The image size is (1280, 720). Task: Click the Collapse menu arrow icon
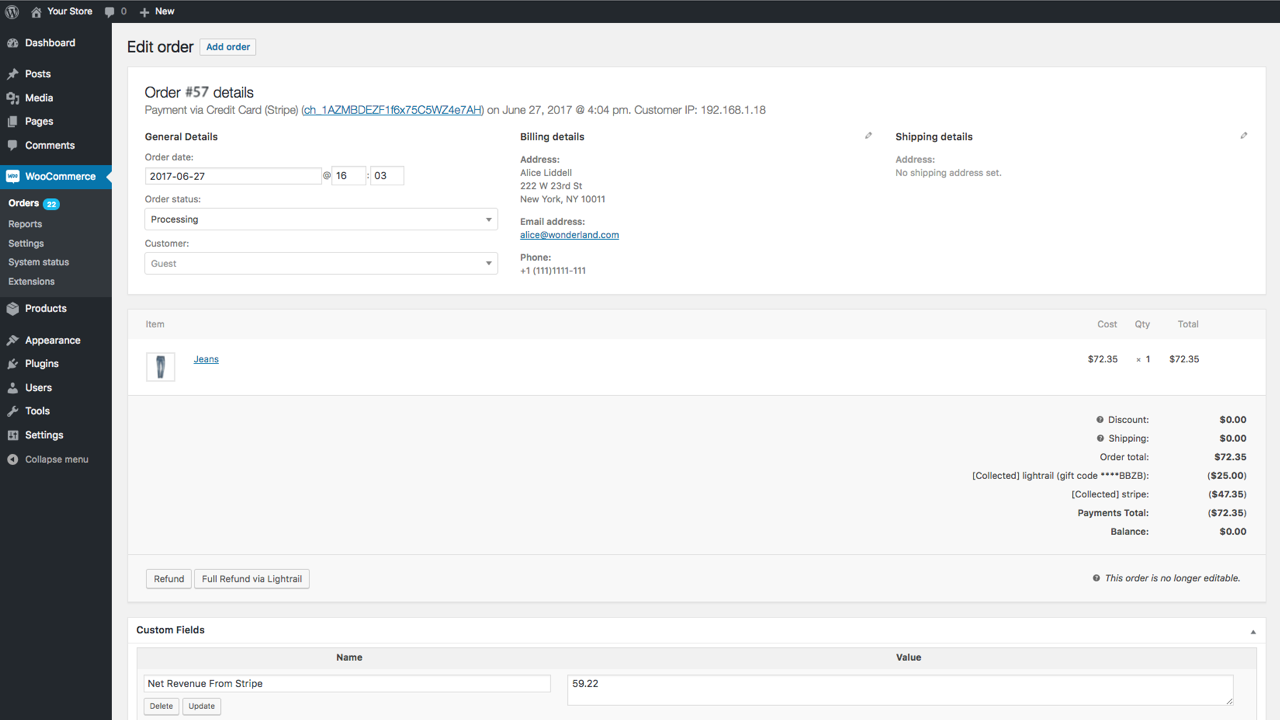(x=13, y=460)
